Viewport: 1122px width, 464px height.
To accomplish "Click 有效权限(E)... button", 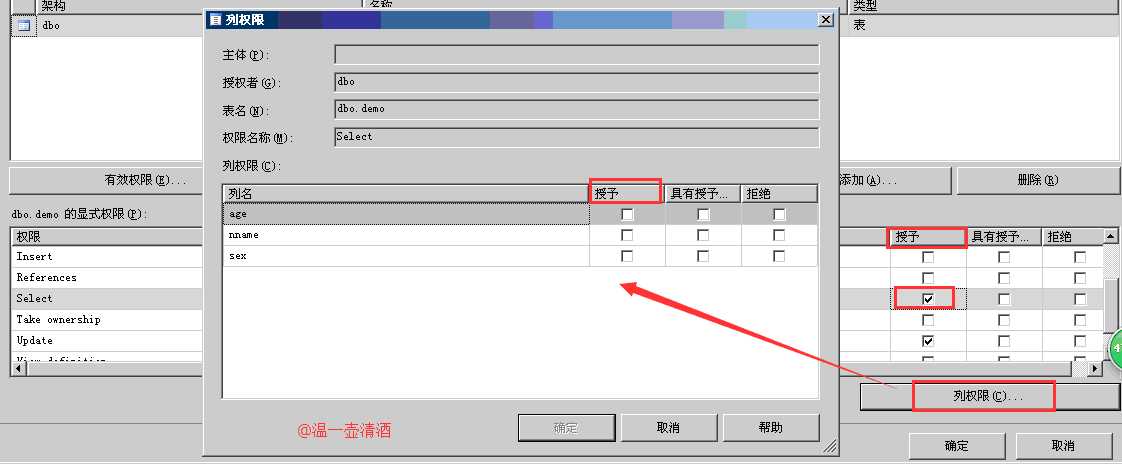I will coord(106,180).
